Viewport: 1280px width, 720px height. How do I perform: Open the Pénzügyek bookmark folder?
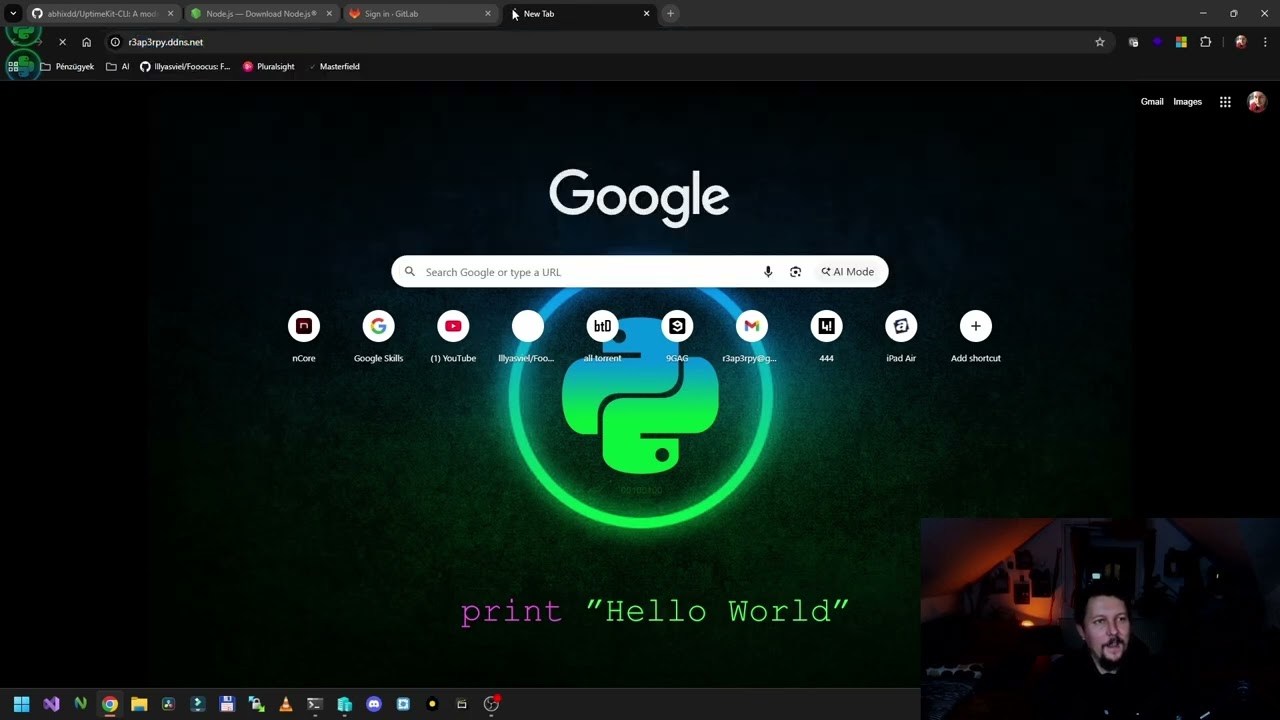[67, 66]
